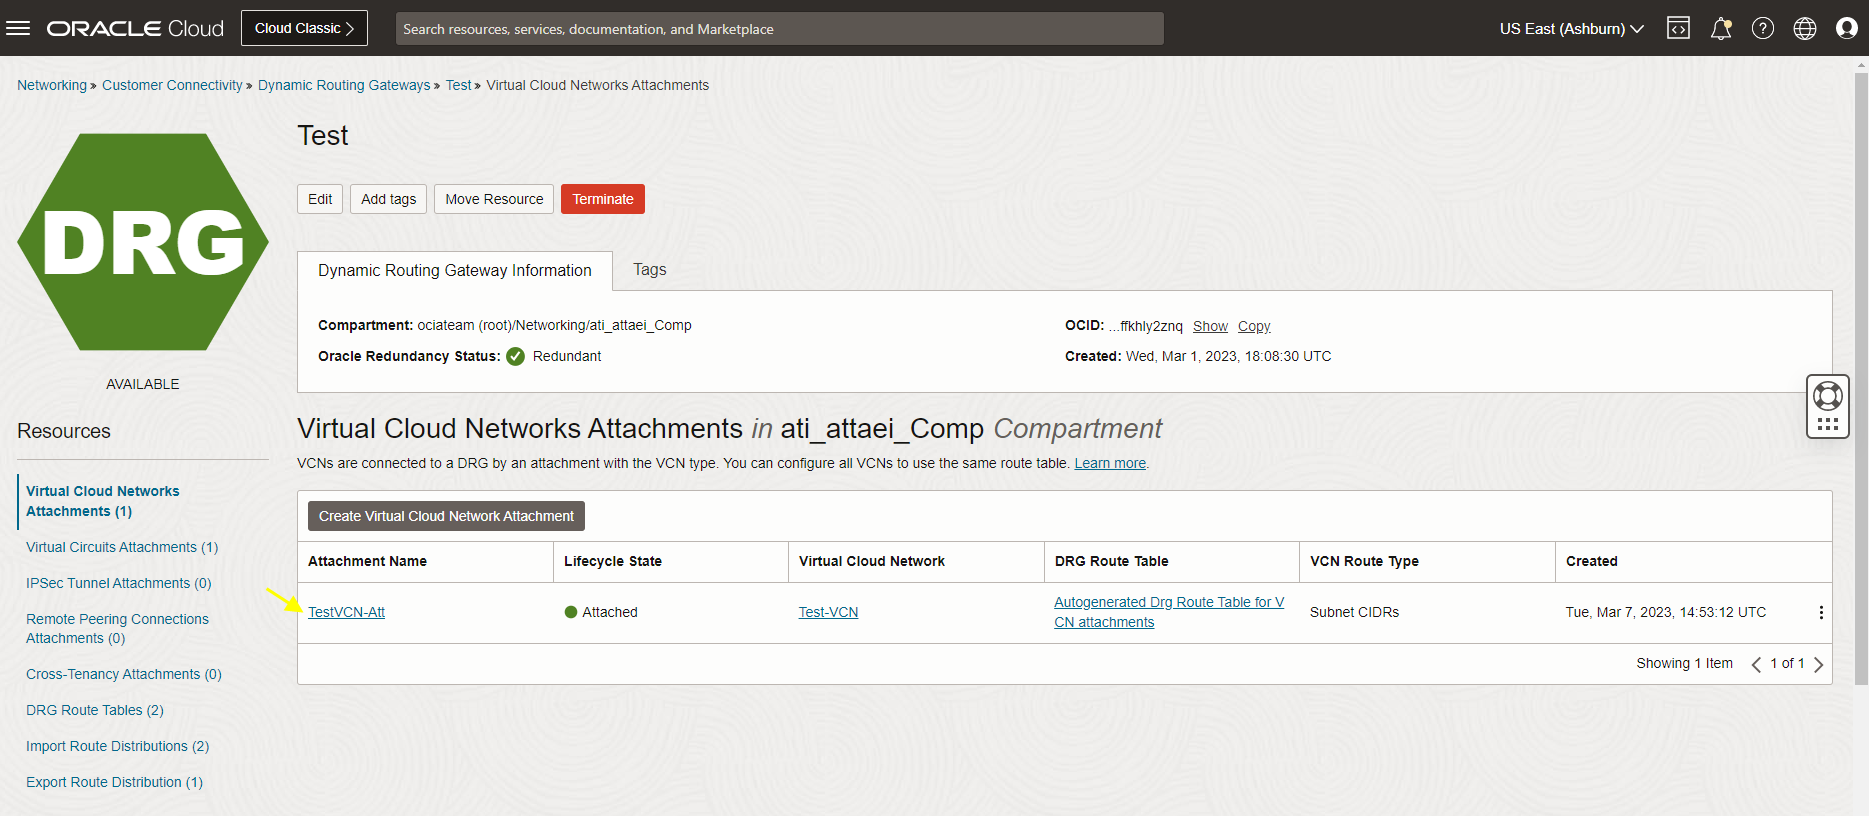Click the Oracle Cloud logo
Screen dimensions: 1869x816
click(x=135, y=28)
